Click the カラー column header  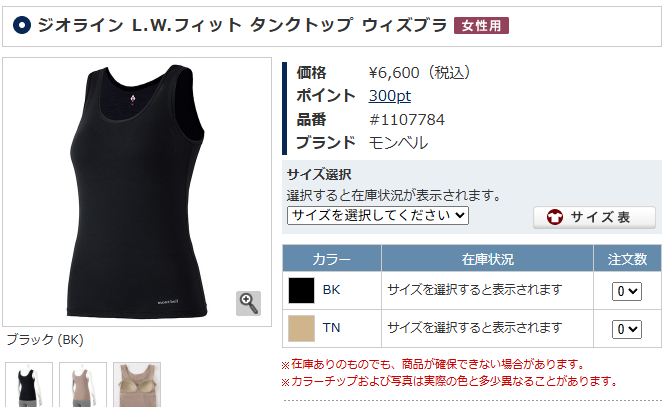pyautogui.click(x=332, y=259)
